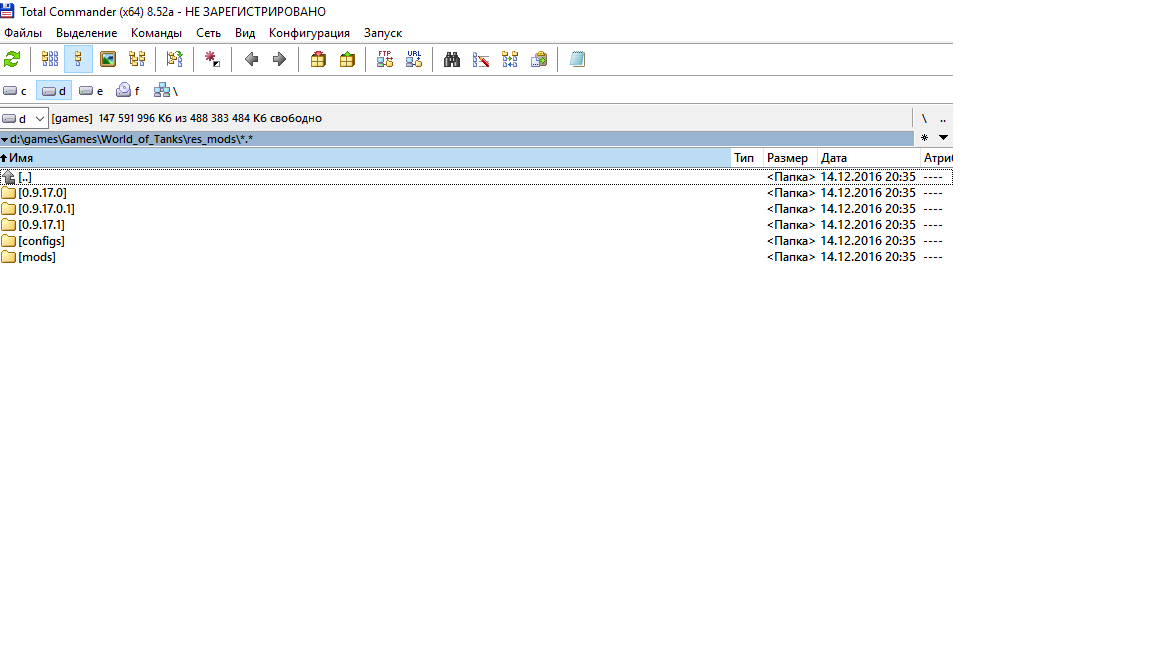Viewport: 1152px width, 648px height.
Task: Open the directory history dropdown arrow
Action: 943,138
